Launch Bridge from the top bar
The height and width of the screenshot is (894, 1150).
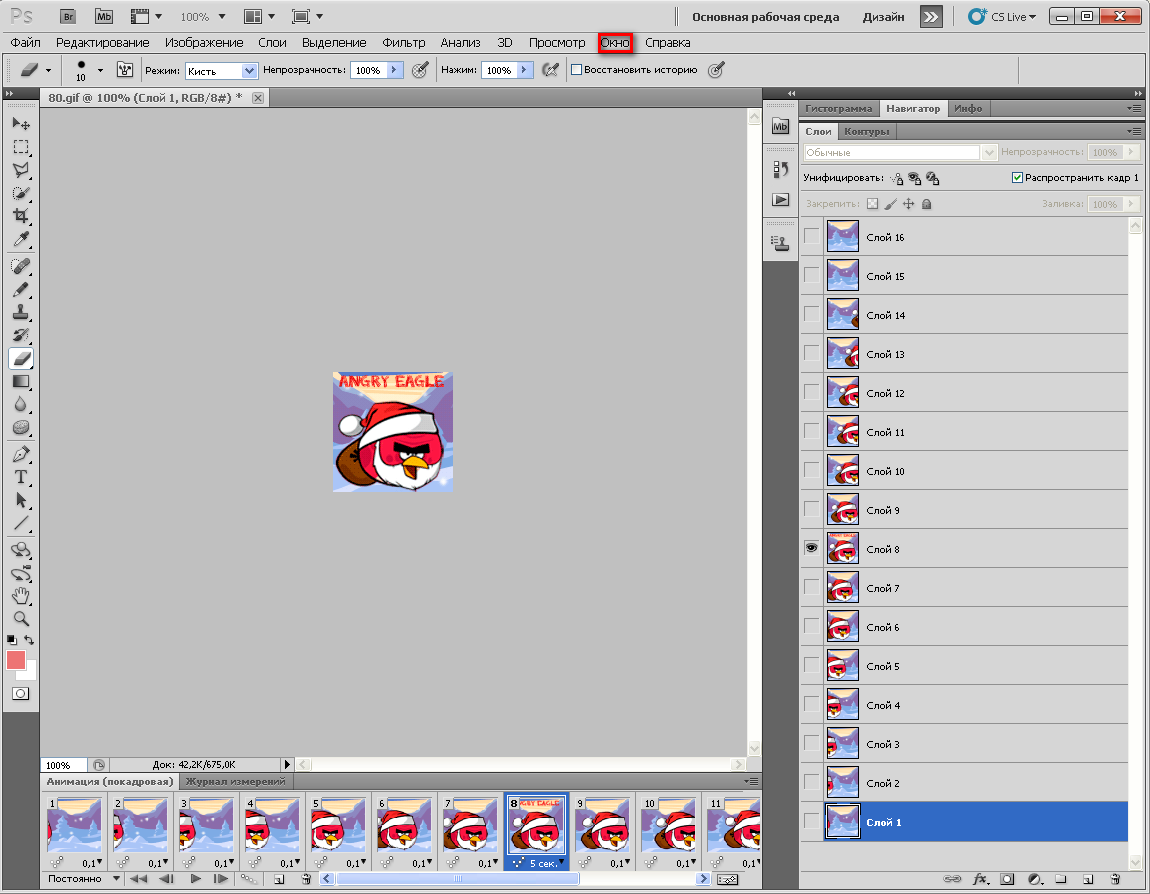(x=68, y=16)
